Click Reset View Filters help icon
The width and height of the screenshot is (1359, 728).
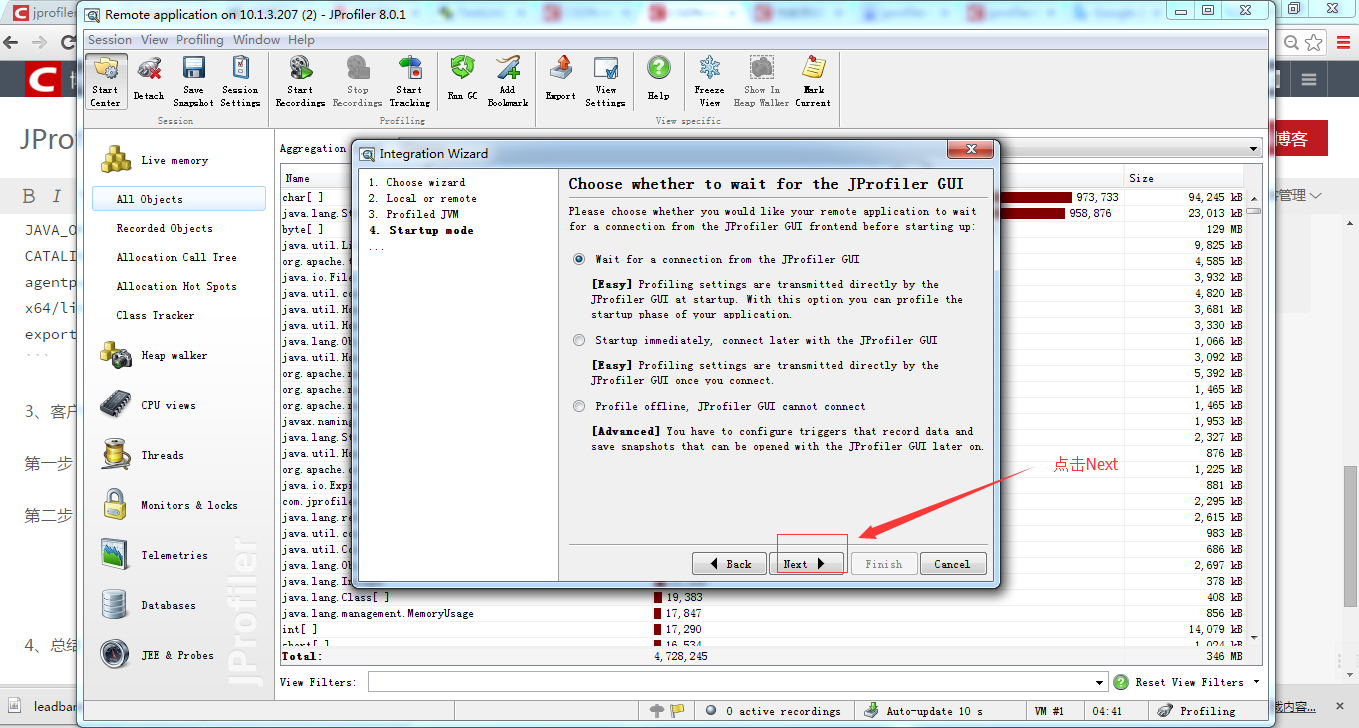tap(1121, 682)
